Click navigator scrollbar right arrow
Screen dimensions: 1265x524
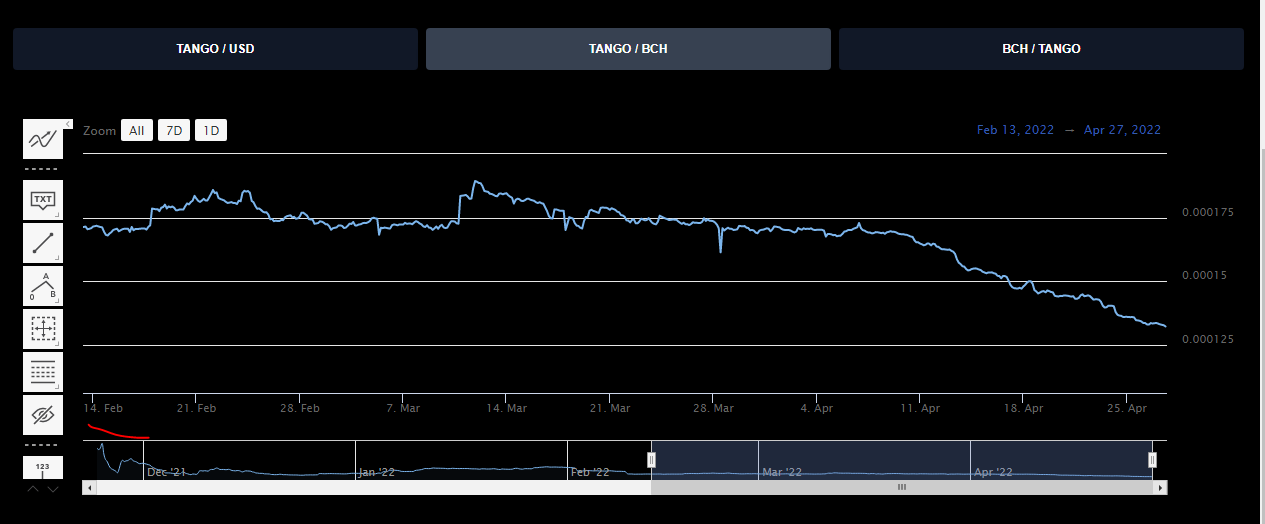coord(1161,487)
